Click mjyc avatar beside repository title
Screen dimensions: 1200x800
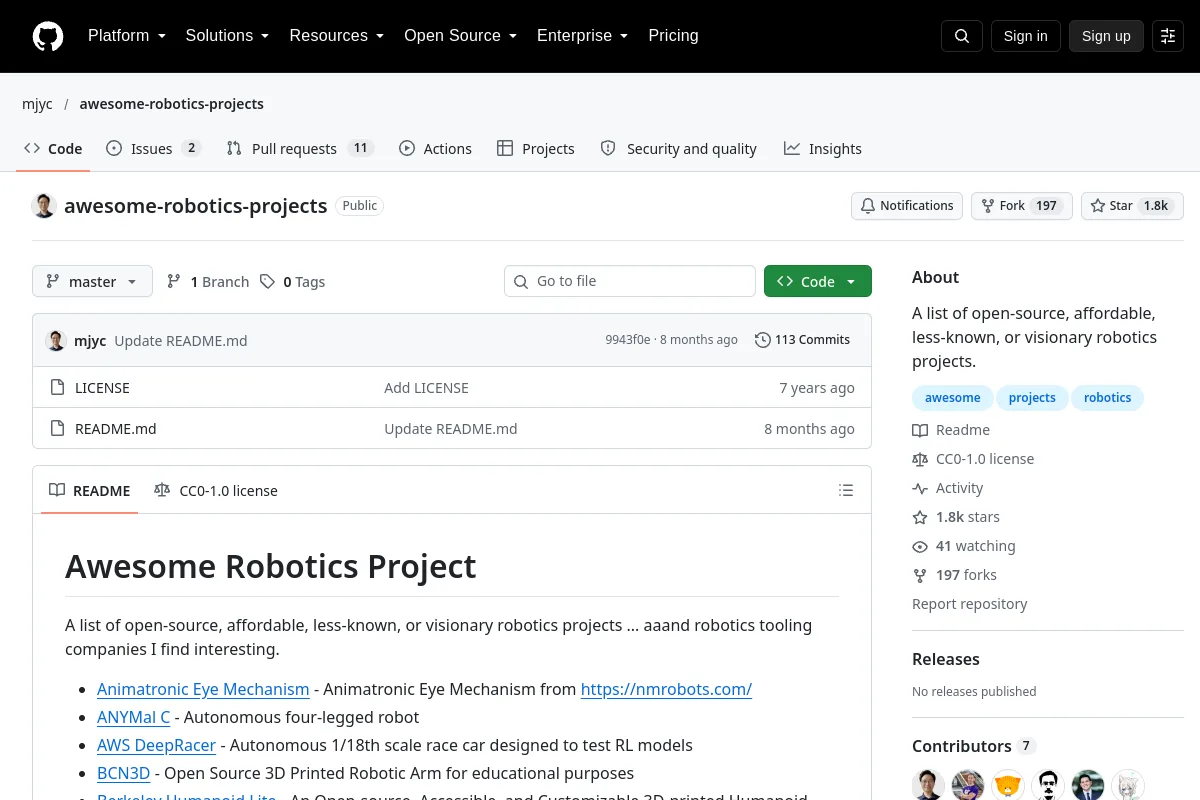[44, 206]
